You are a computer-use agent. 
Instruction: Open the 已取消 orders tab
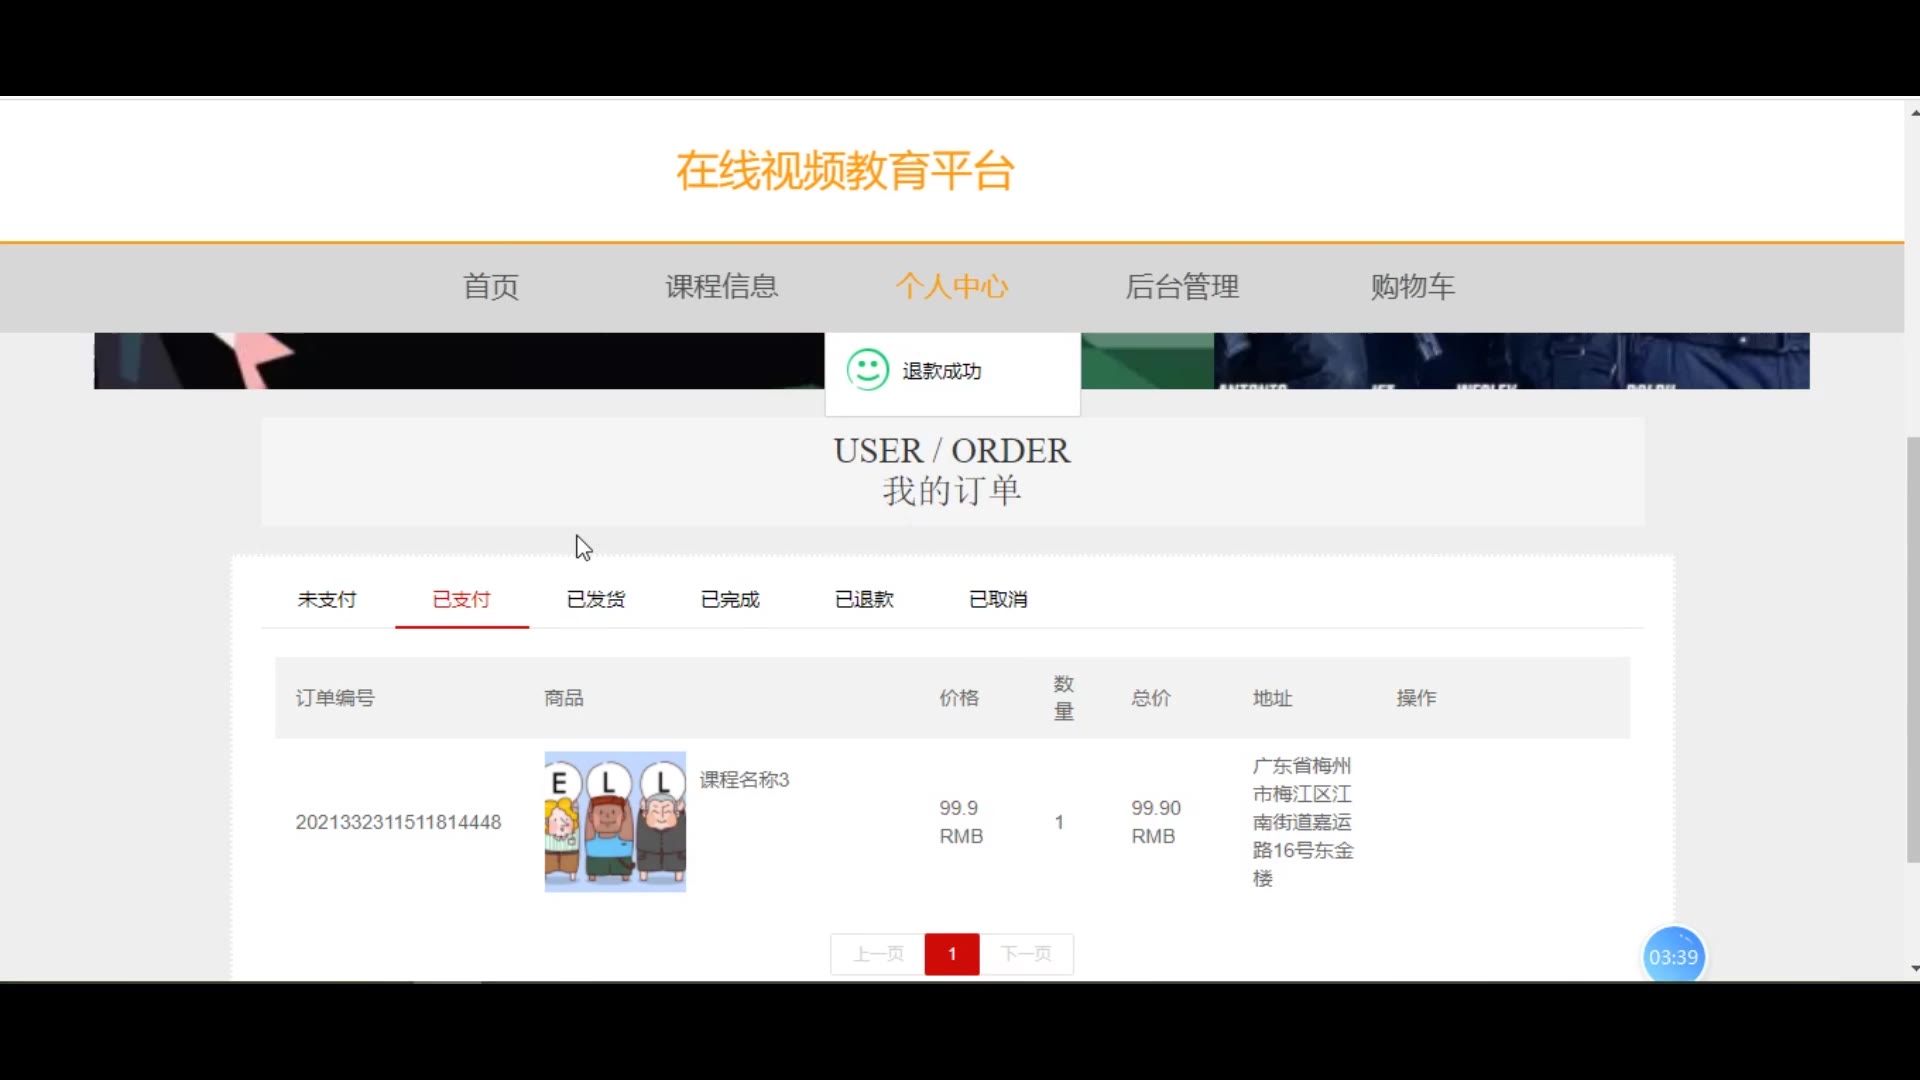click(x=998, y=599)
